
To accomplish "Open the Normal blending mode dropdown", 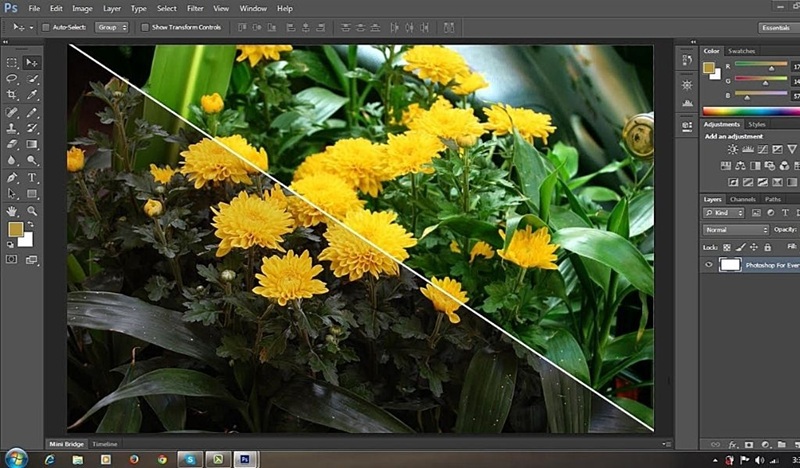I will 735,230.
